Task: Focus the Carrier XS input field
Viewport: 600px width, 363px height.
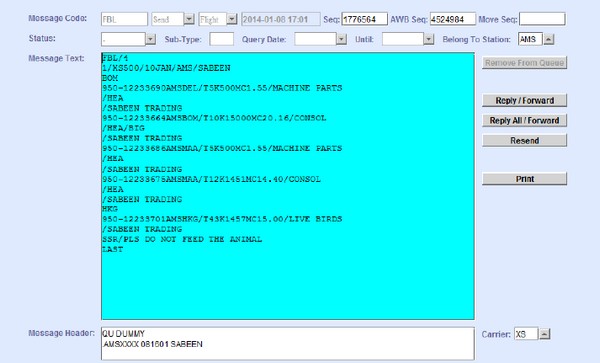Action: click(526, 334)
